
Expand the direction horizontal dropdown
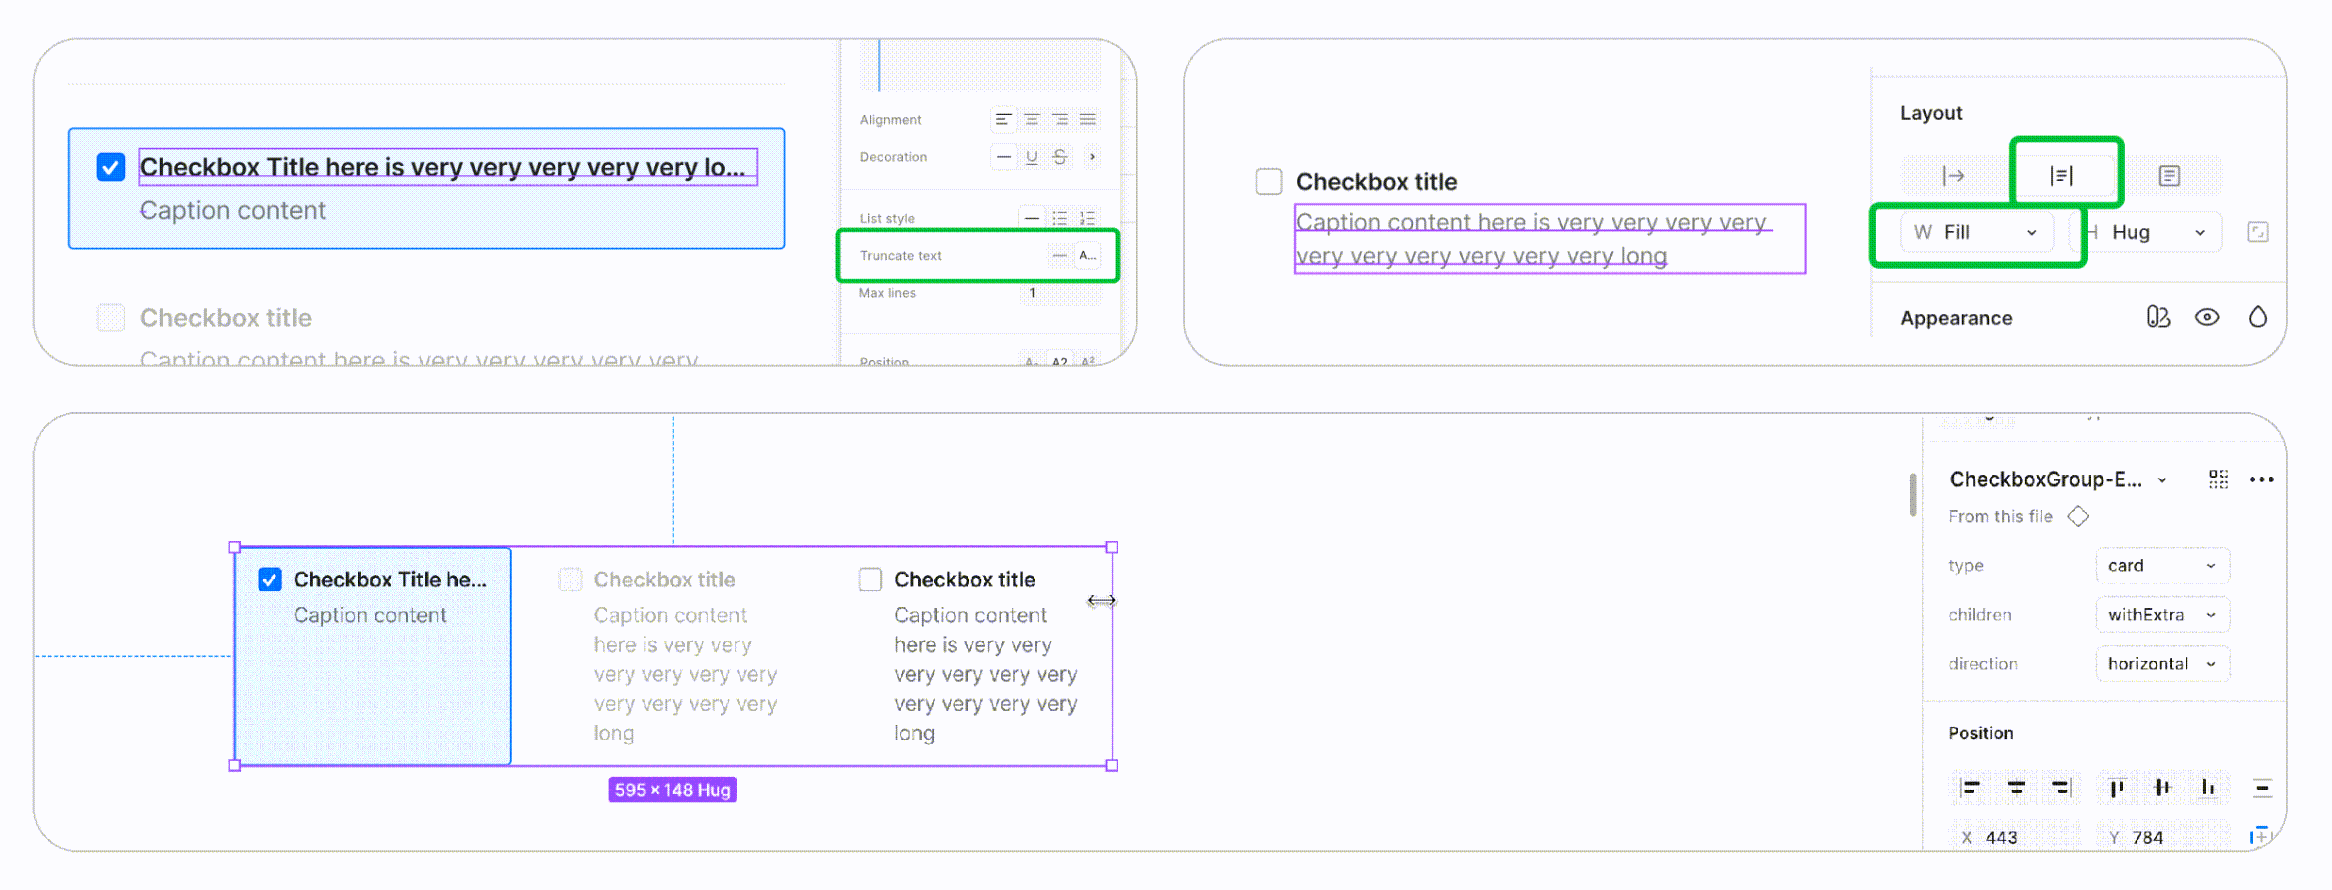[2161, 664]
